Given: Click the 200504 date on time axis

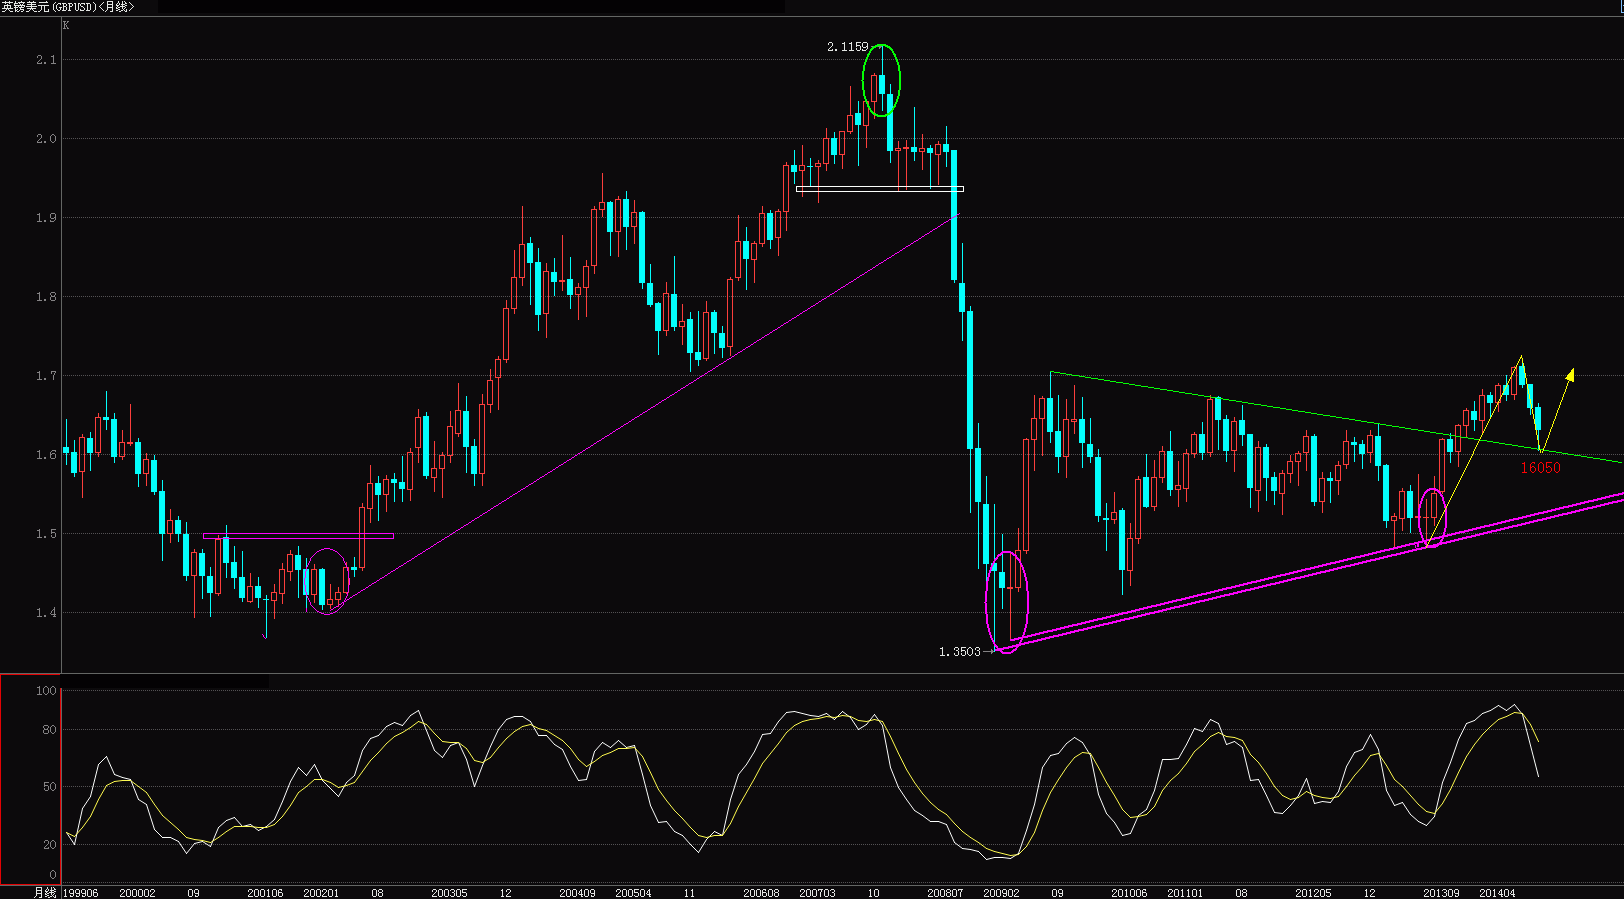Looking at the screenshot, I should [633, 893].
